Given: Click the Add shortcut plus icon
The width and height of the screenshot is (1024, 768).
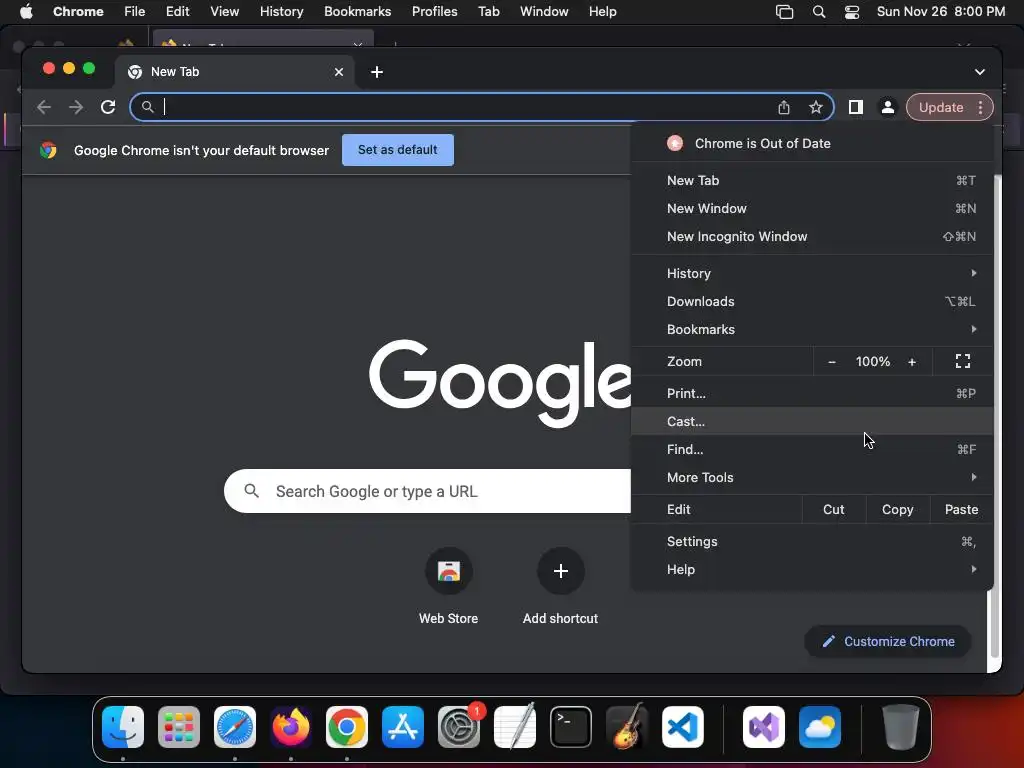Looking at the screenshot, I should pyautogui.click(x=560, y=571).
